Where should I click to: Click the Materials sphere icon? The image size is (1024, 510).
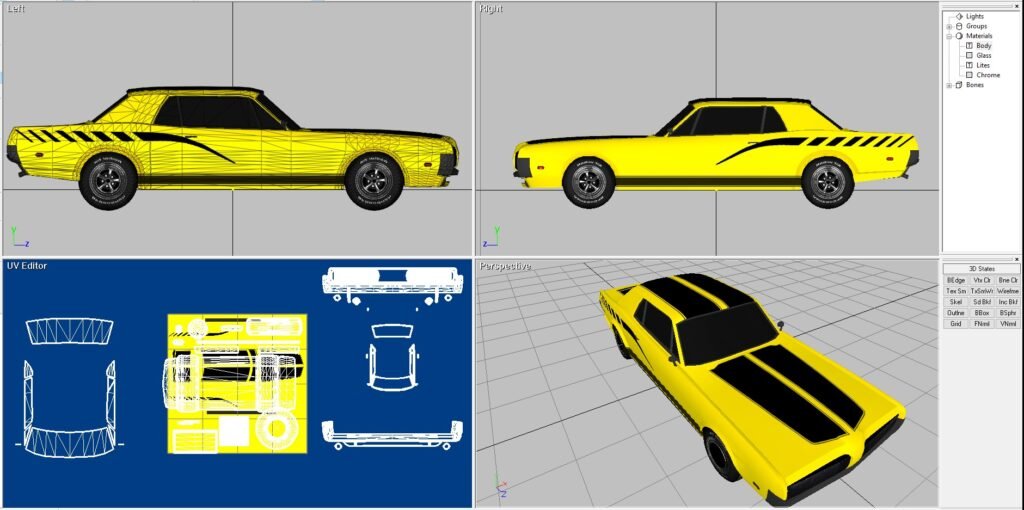(959, 36)
